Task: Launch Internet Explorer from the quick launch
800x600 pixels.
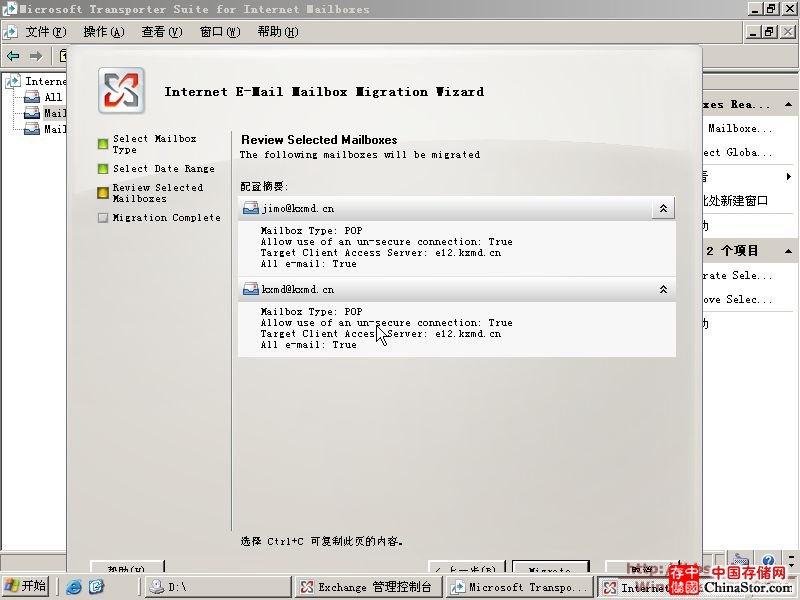Action: tap(73, 587)
